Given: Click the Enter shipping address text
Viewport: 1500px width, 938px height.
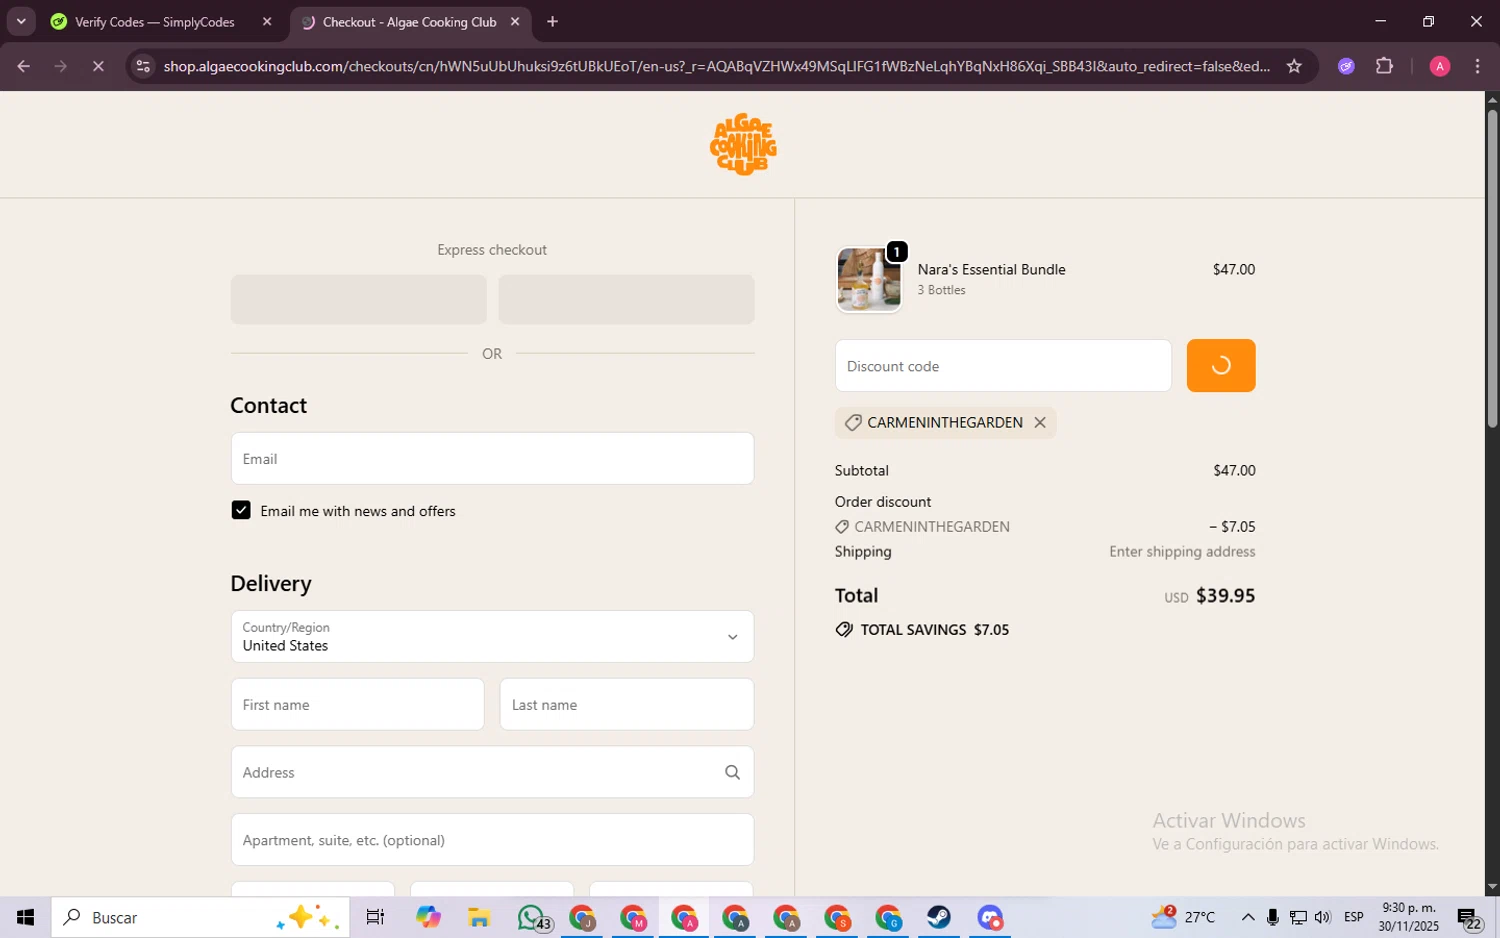Looking at the screenshot, I should click(1182, 551).
